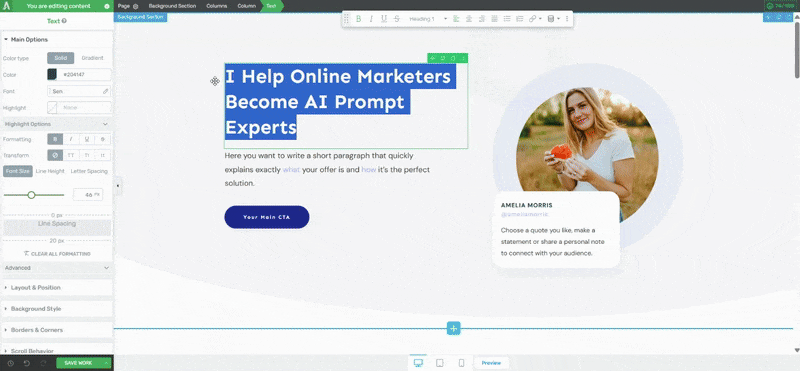The image size is (800, 371).
Task: Enable uppercase TT transform option
Action: point(71,155)
